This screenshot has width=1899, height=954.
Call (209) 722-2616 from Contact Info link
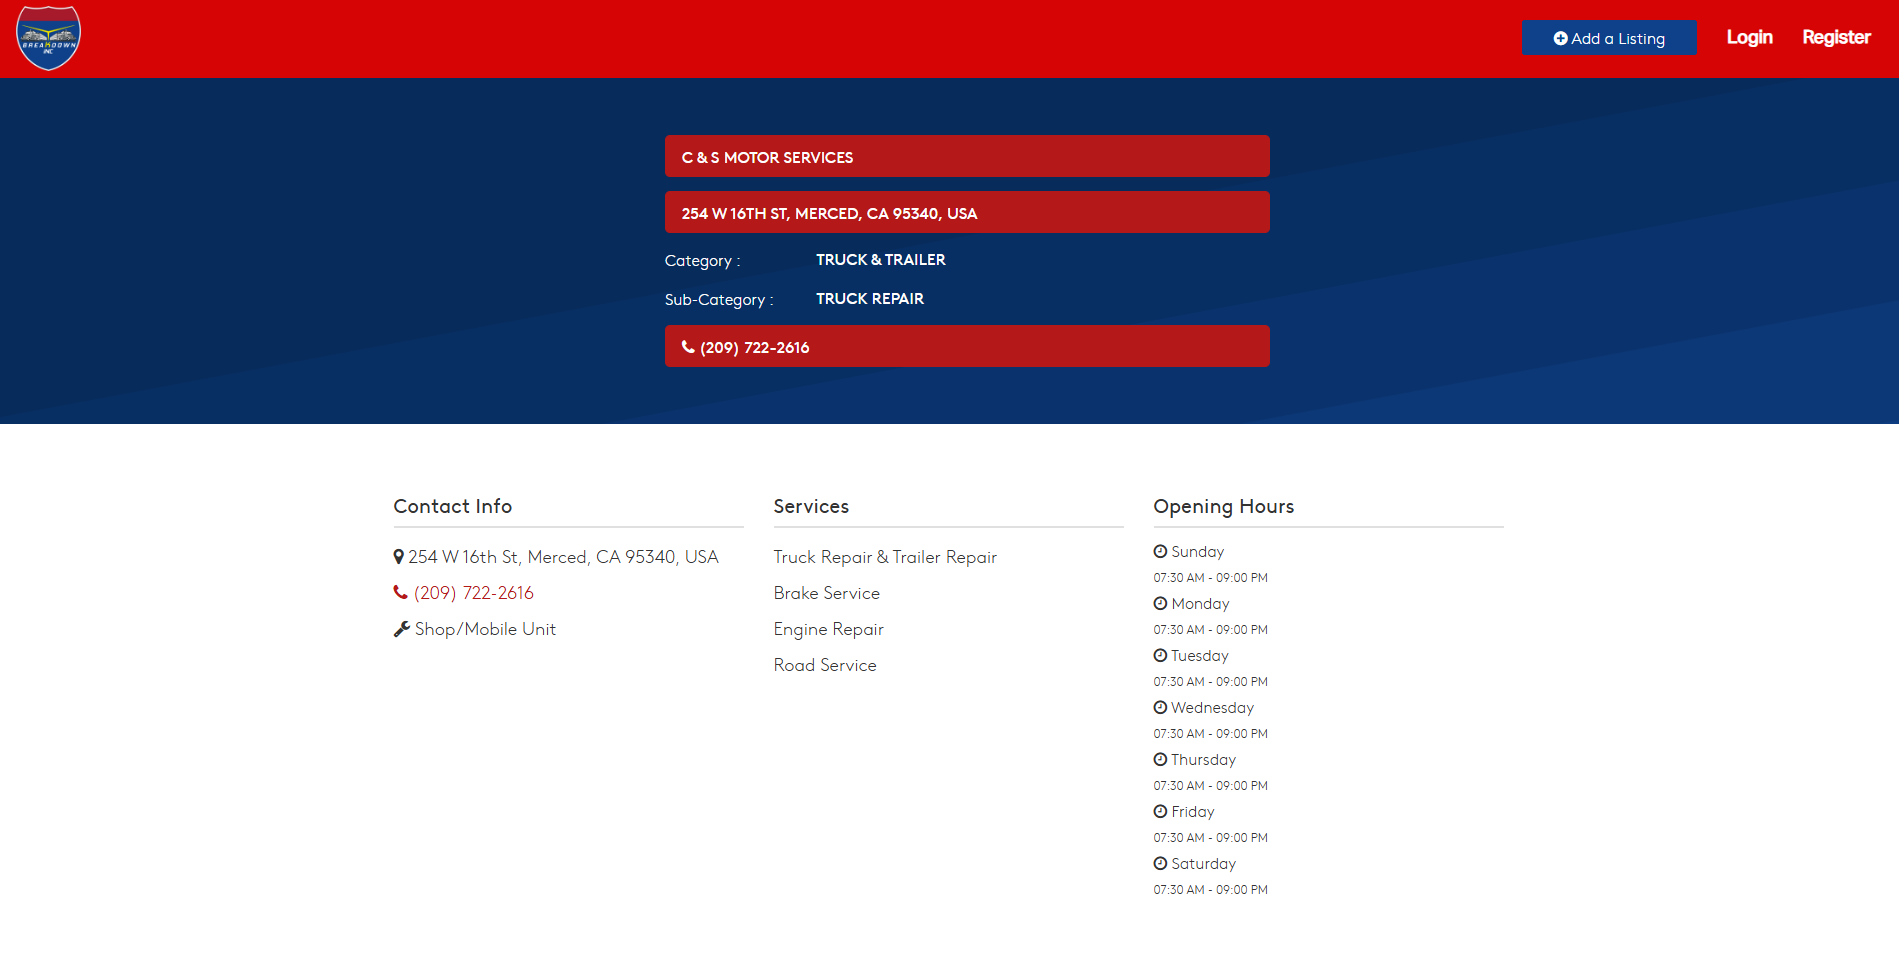pyautogui.click(x=474, y=593)
